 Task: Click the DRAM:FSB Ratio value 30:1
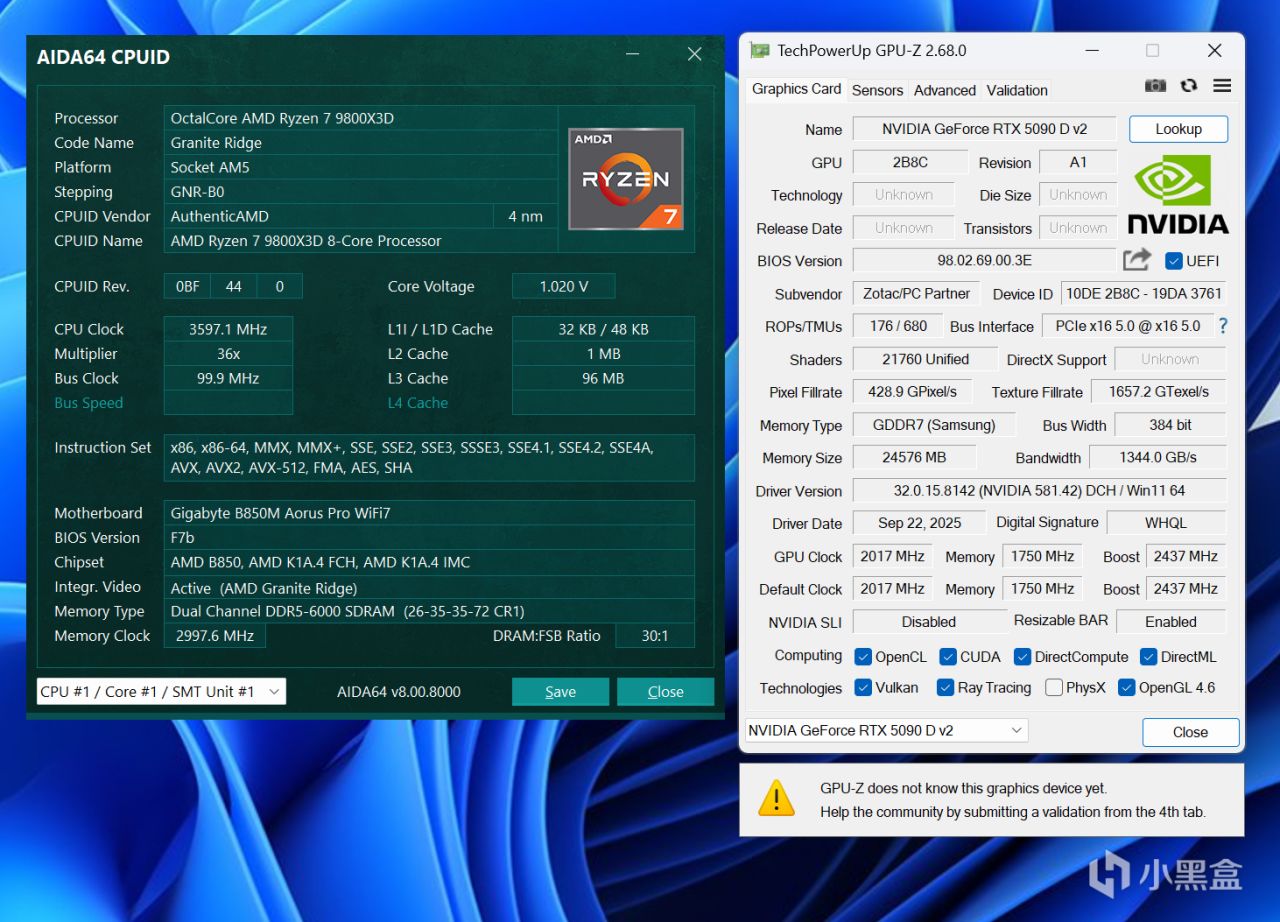(x=654, y=636)
